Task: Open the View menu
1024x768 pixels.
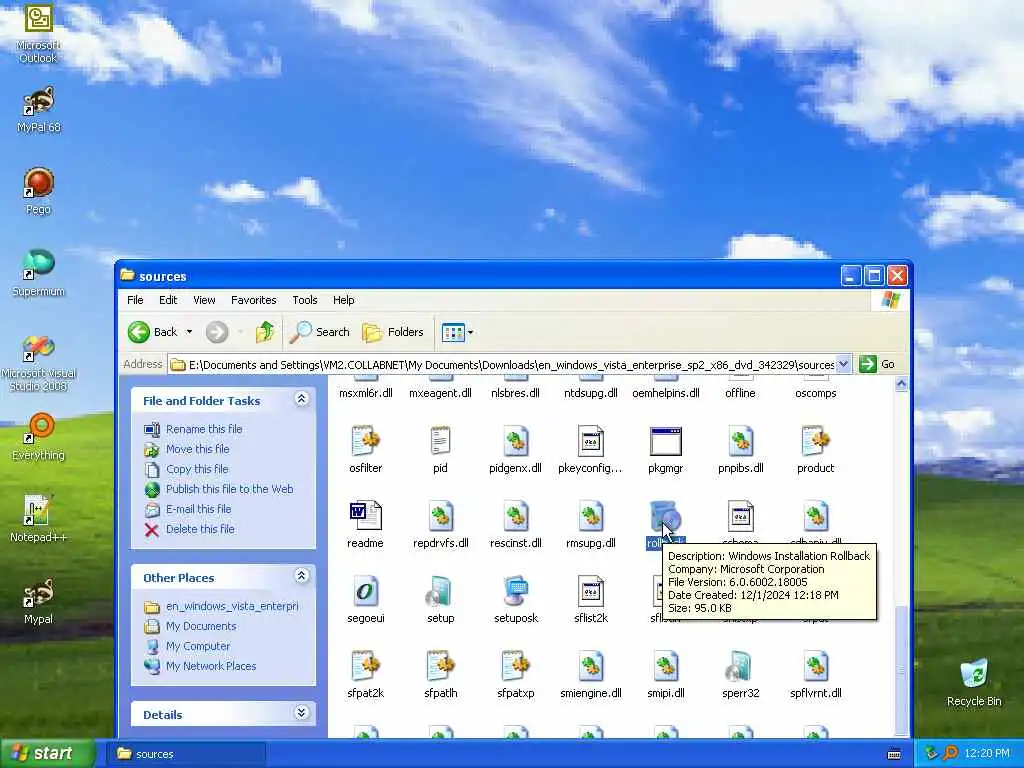Action: 204,300
